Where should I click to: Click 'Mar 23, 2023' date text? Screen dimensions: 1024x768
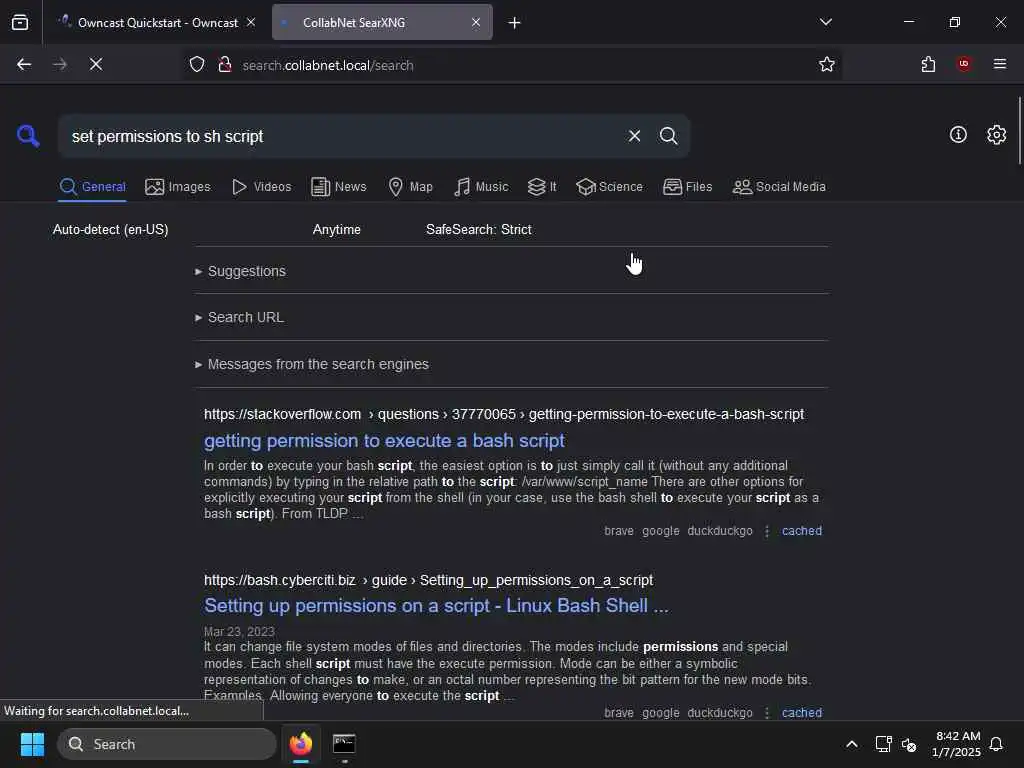point(239,632)
